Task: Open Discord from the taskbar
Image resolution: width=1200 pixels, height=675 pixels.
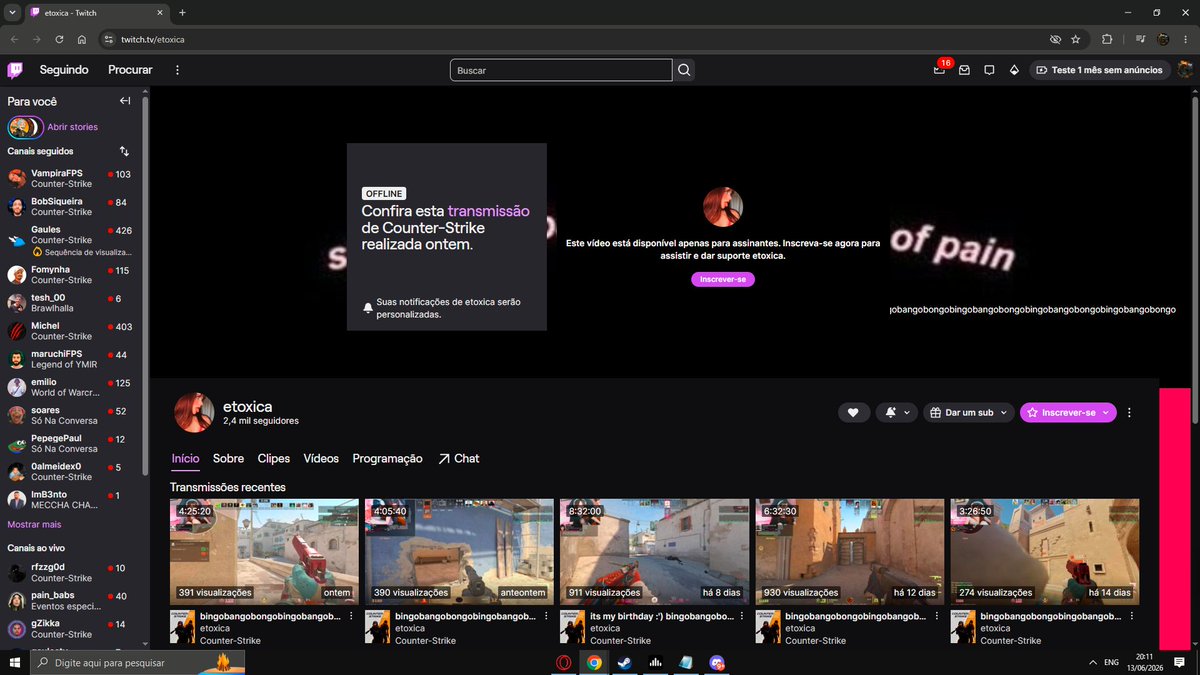Action: click(717, 662)
